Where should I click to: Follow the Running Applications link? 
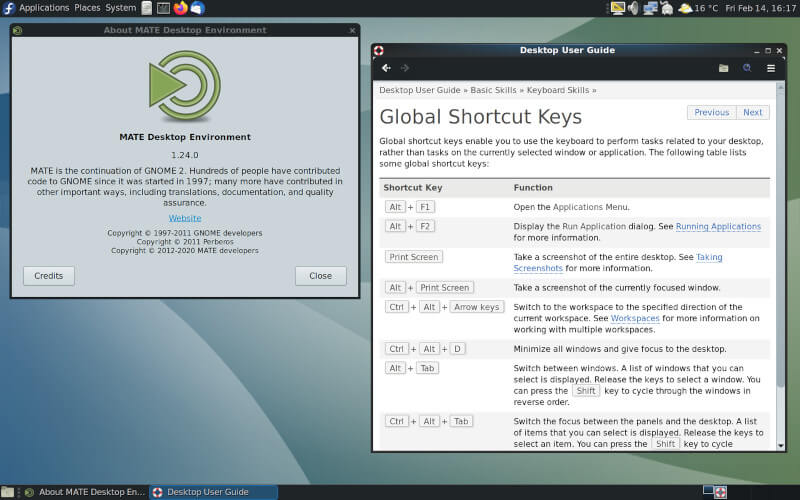tap(718, 227)
